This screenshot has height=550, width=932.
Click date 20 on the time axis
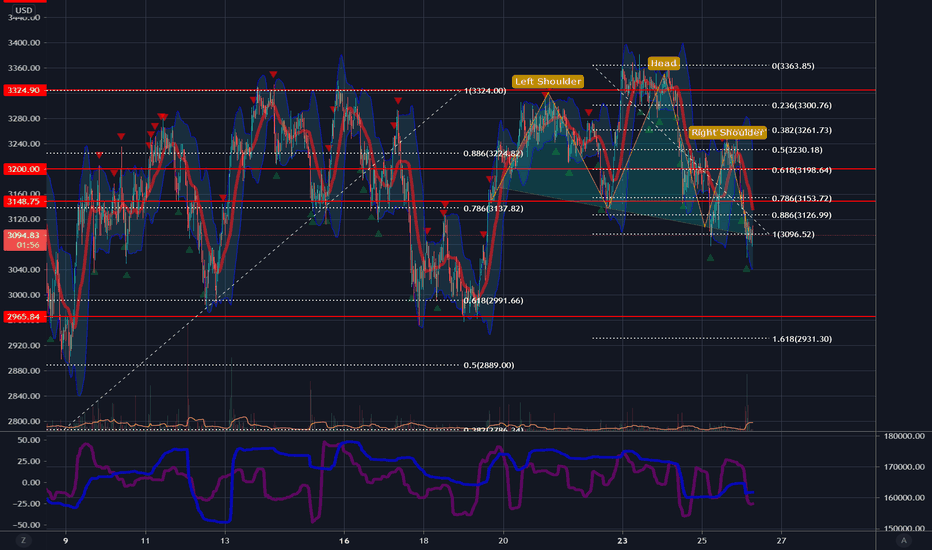pos(503,540)
